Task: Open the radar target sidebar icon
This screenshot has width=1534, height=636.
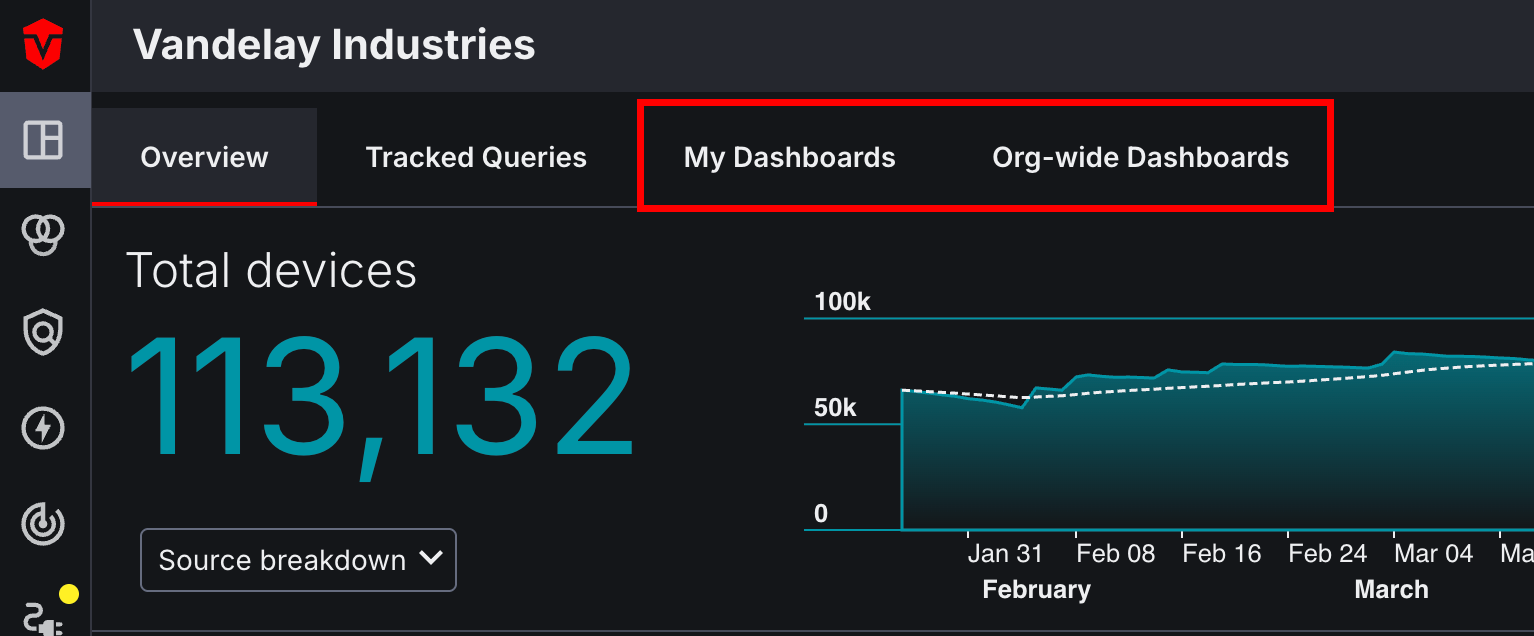Action: (x=44, y=524)
